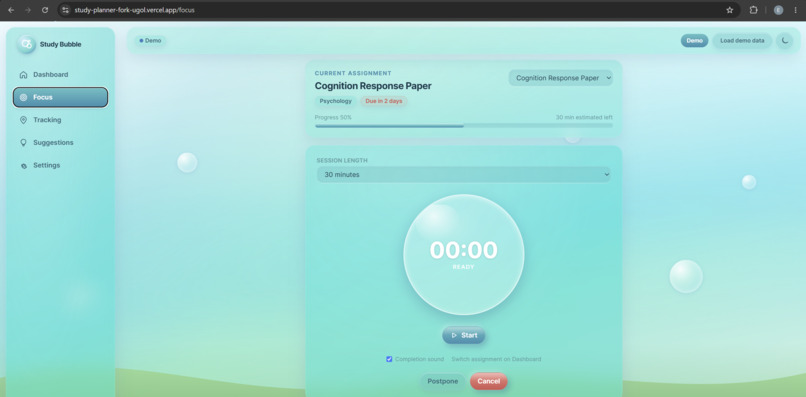Screen dimensions: 806x397
Task: Cancel the focus session
Action: [x=488, y=381]
